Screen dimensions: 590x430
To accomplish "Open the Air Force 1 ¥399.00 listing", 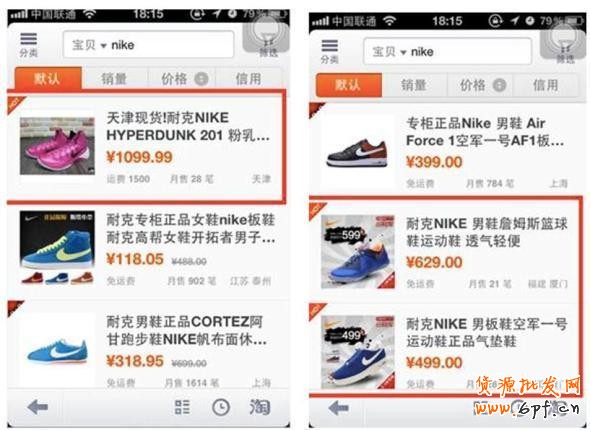I will coord(447,149).
